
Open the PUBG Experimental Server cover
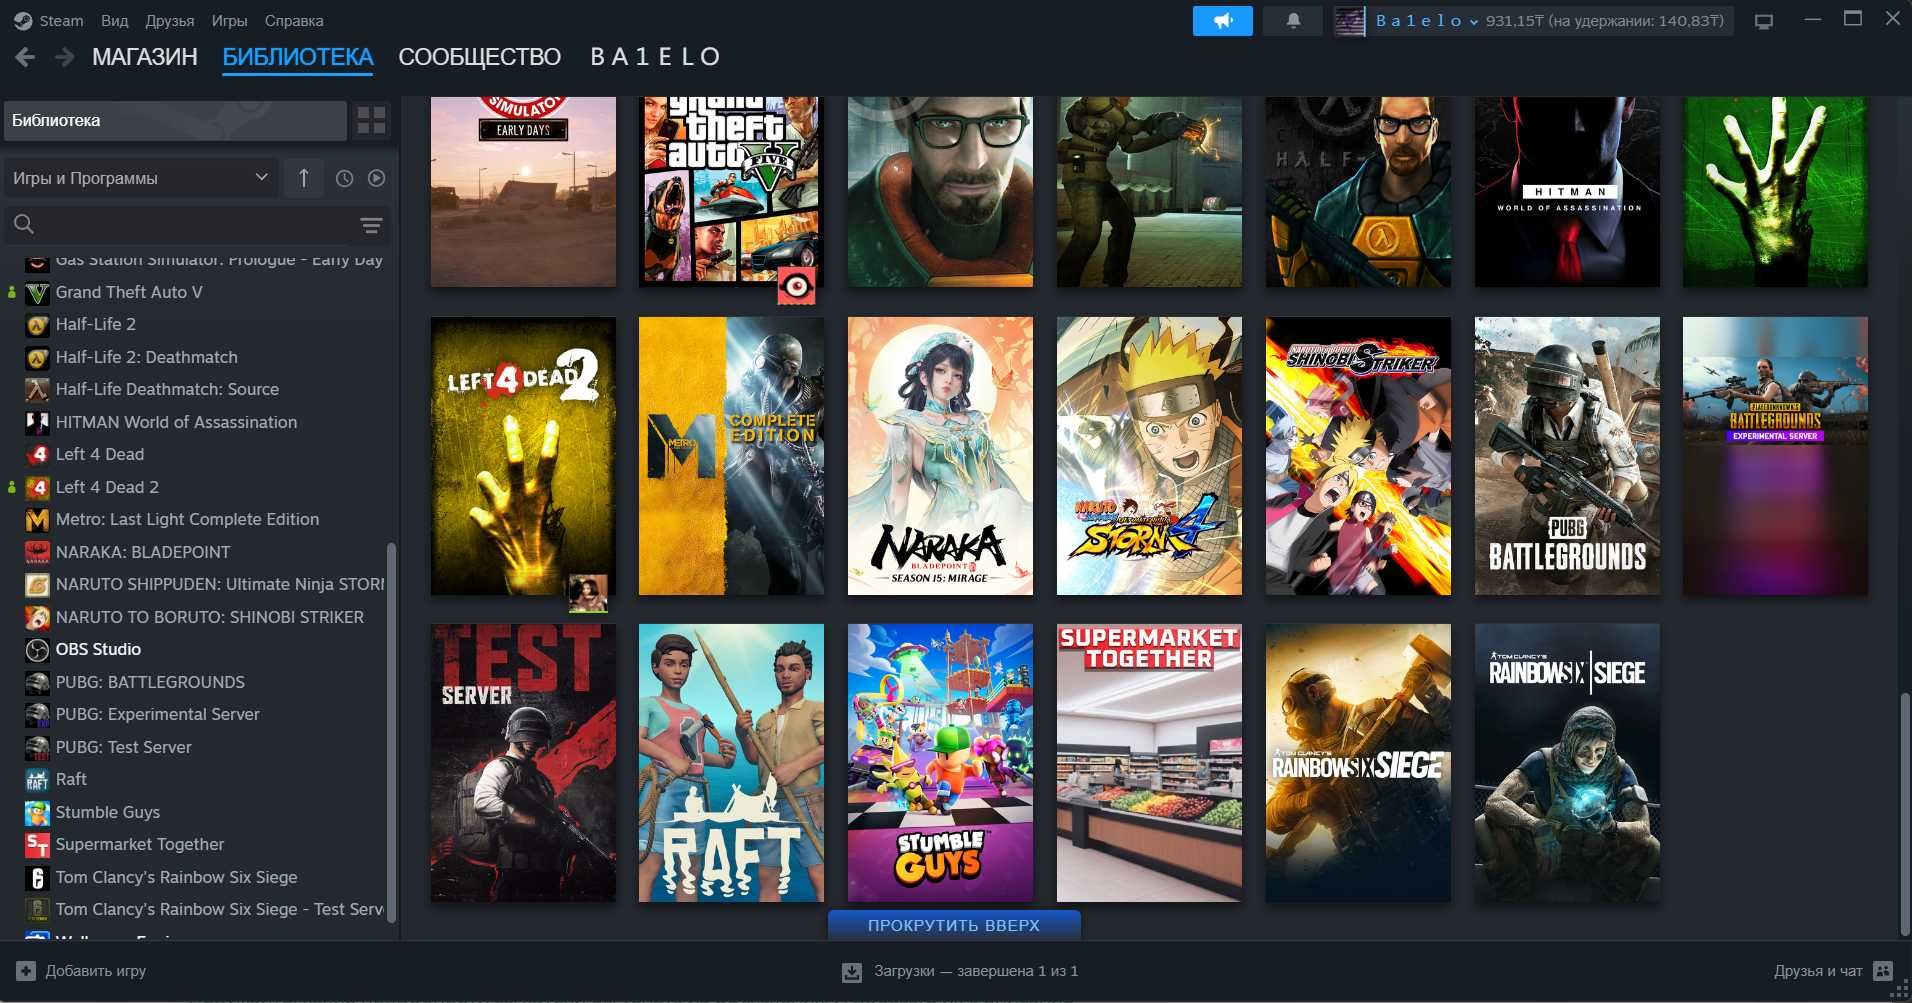1775,456
